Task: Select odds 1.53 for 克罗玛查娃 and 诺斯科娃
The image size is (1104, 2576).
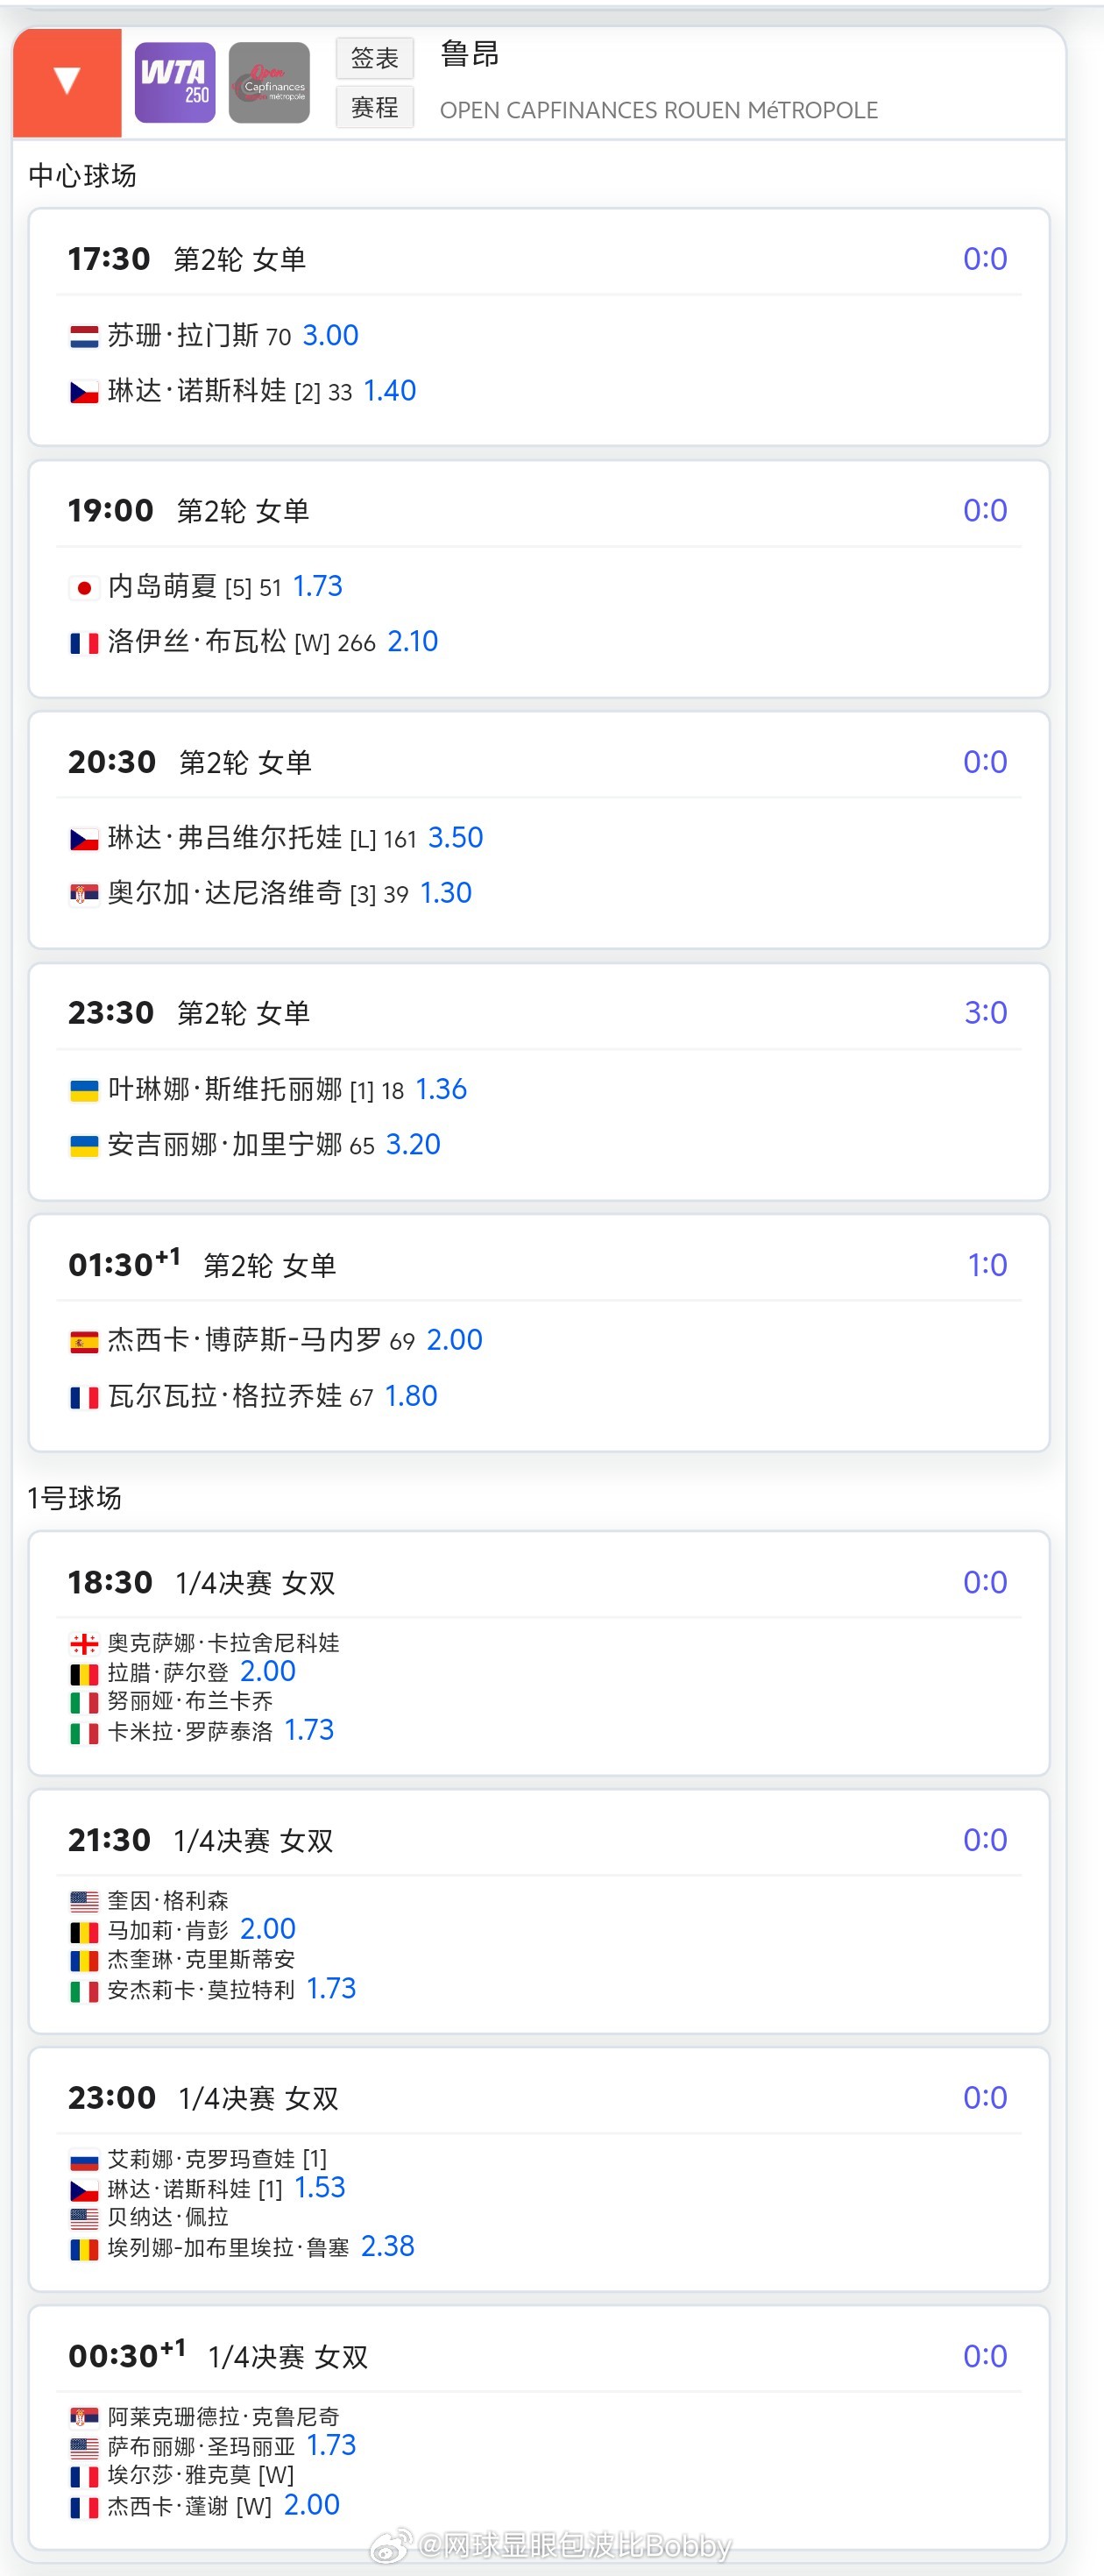Action: coord(320,2187)
